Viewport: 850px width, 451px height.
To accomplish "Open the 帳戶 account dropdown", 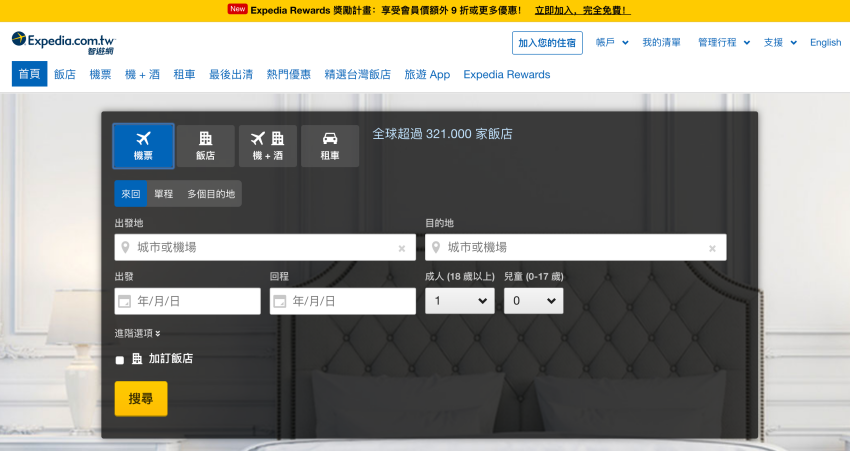I will coord(612,42).
